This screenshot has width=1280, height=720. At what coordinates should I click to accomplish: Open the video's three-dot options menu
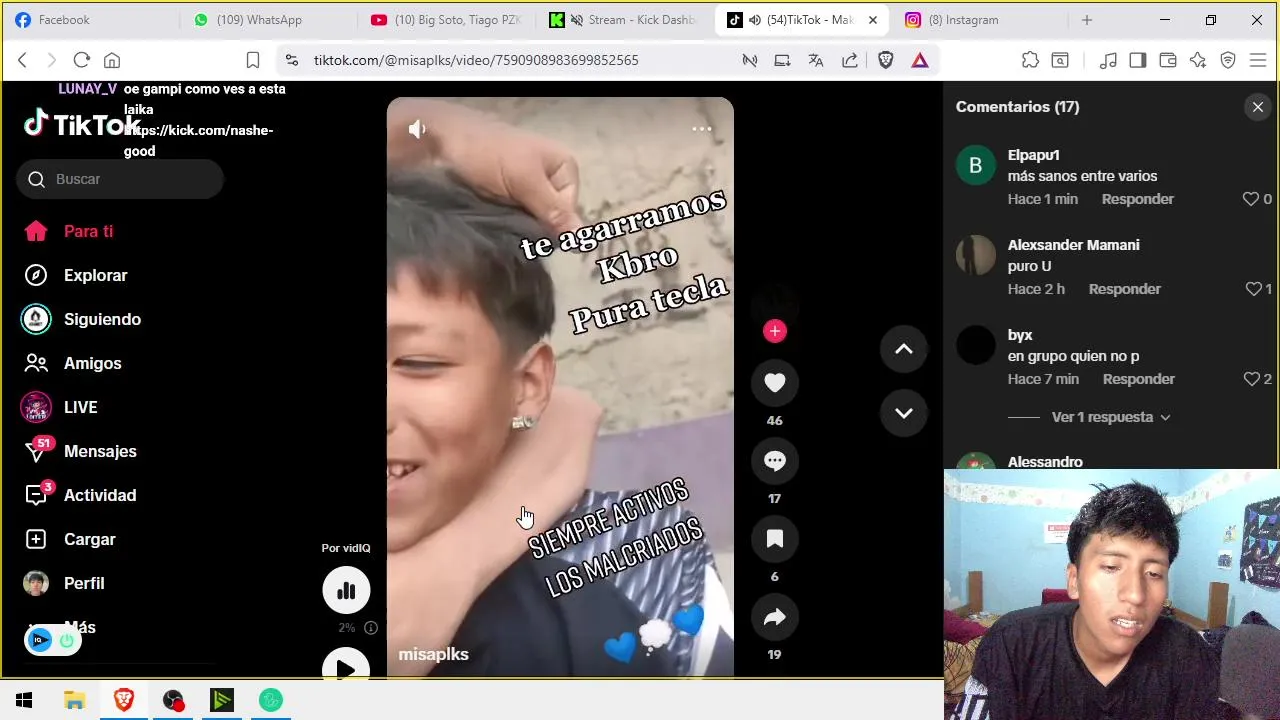tap(702, 129)
